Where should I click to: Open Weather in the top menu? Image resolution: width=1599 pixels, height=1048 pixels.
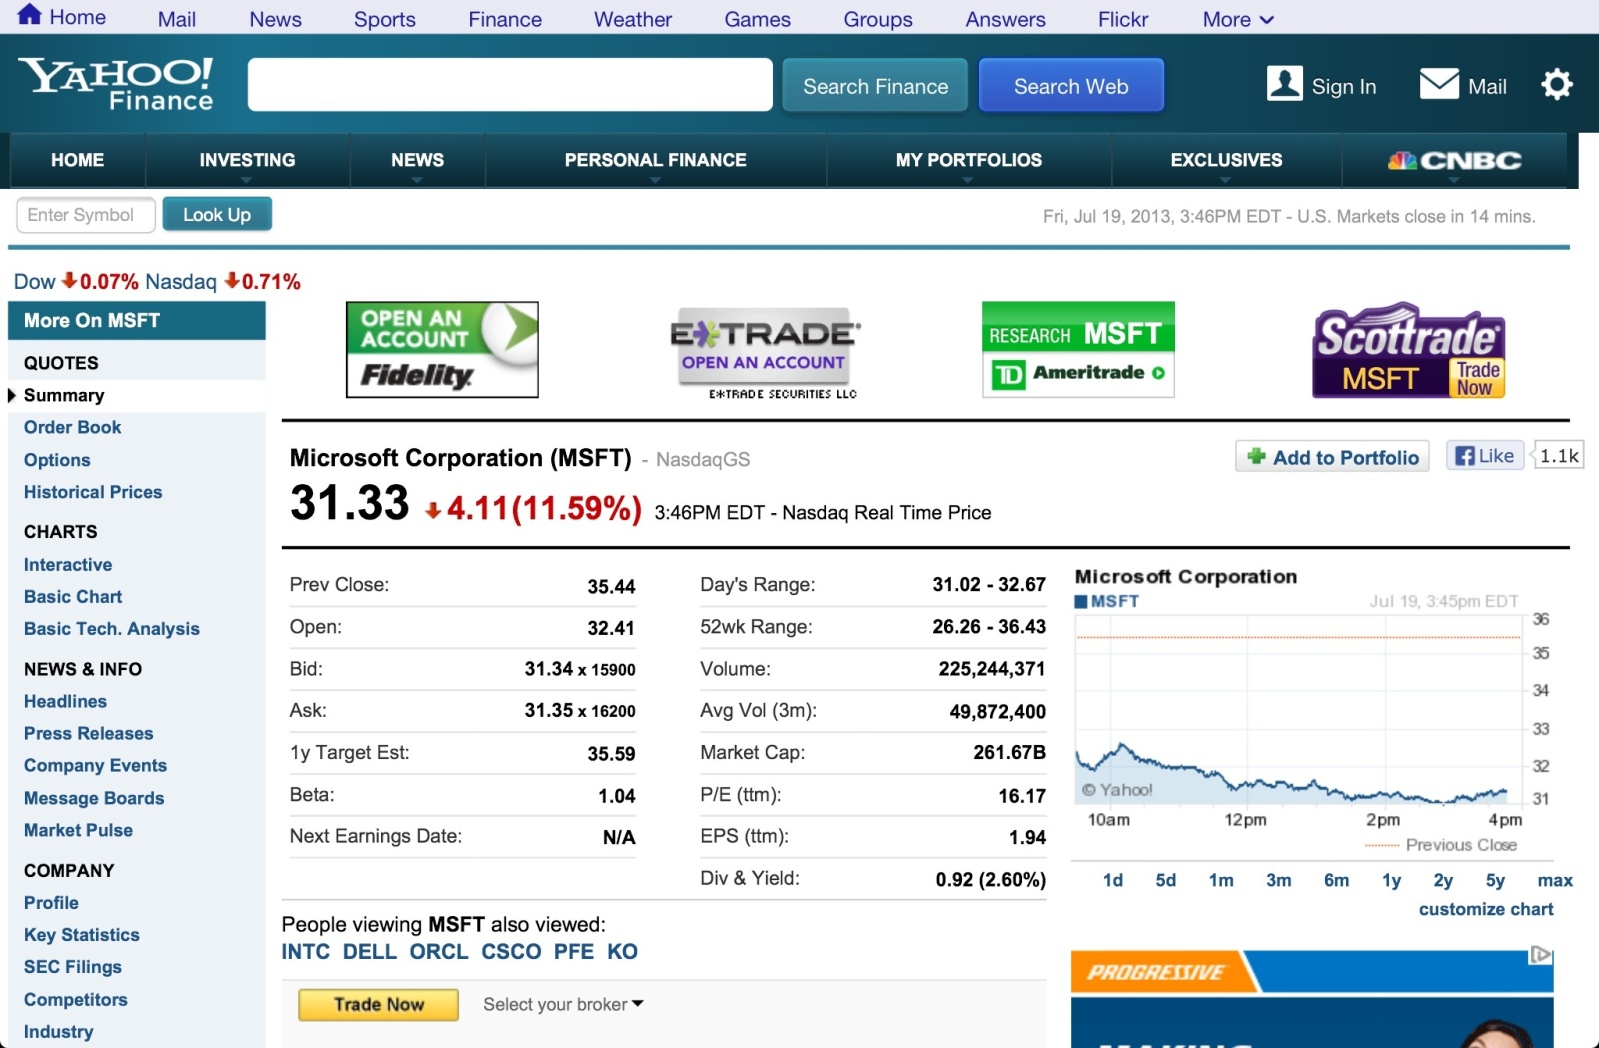pos(633,19)
